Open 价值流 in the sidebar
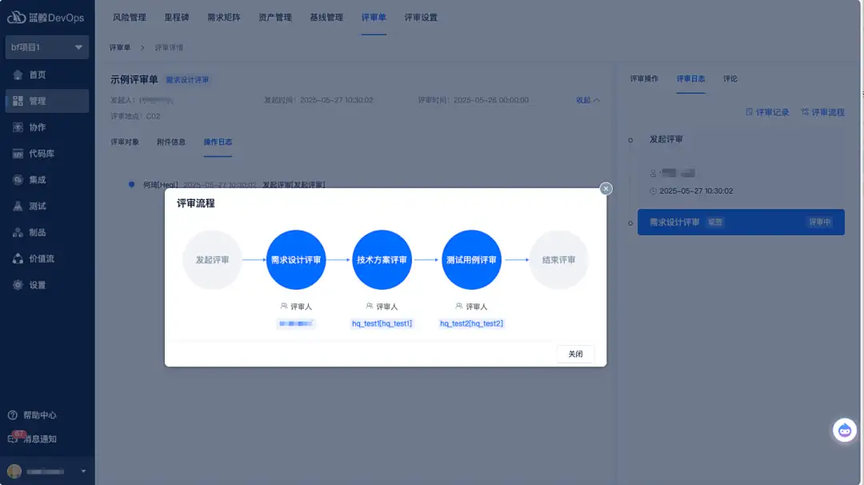The image size is (864, 485). click(x=47, y=258)
